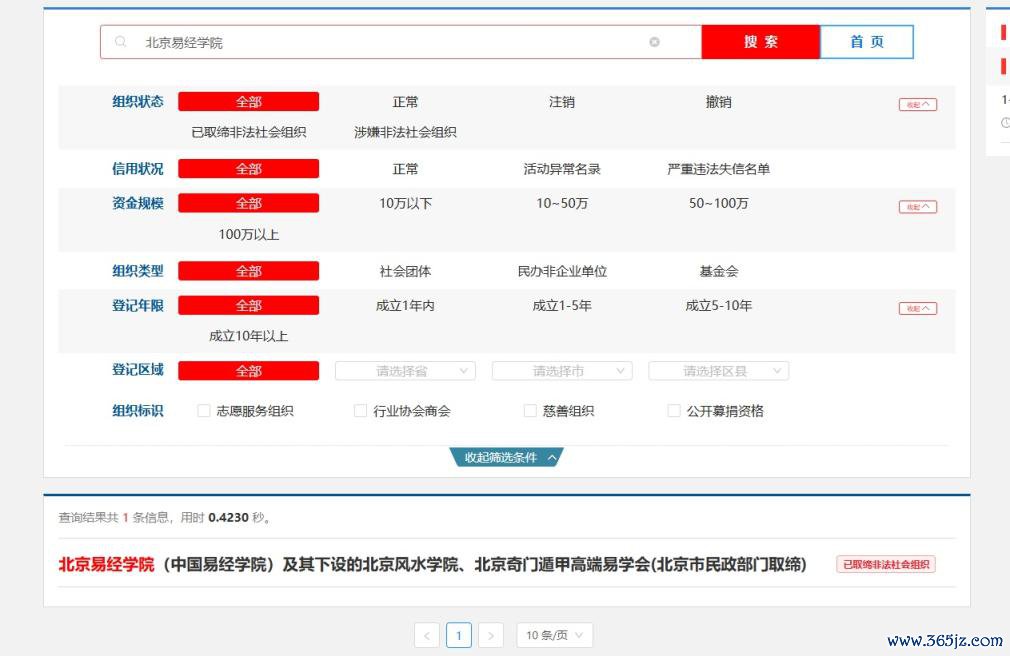The width and height of the screenshot is (1010, 656).
Task: Open the 请选择省 province dropdown
Action: [x=405, y=371]
